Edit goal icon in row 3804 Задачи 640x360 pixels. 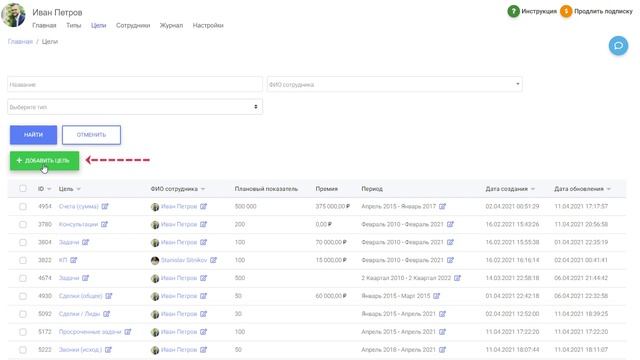[85, 242]
